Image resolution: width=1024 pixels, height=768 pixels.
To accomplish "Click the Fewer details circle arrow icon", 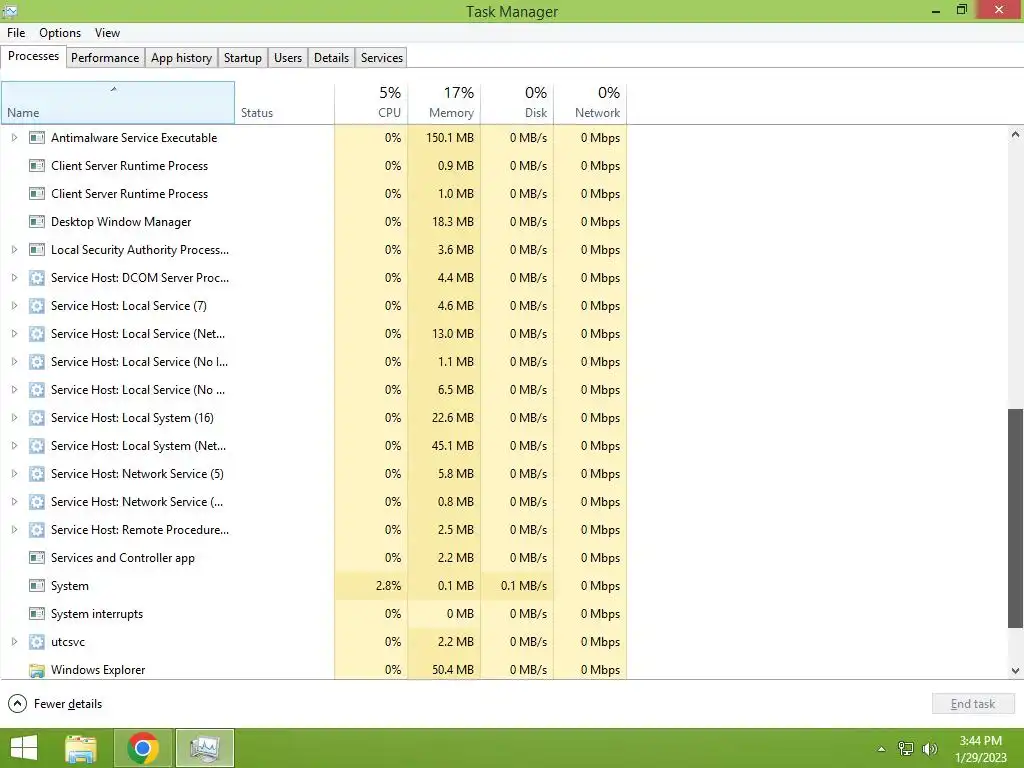I will [18, 704].
